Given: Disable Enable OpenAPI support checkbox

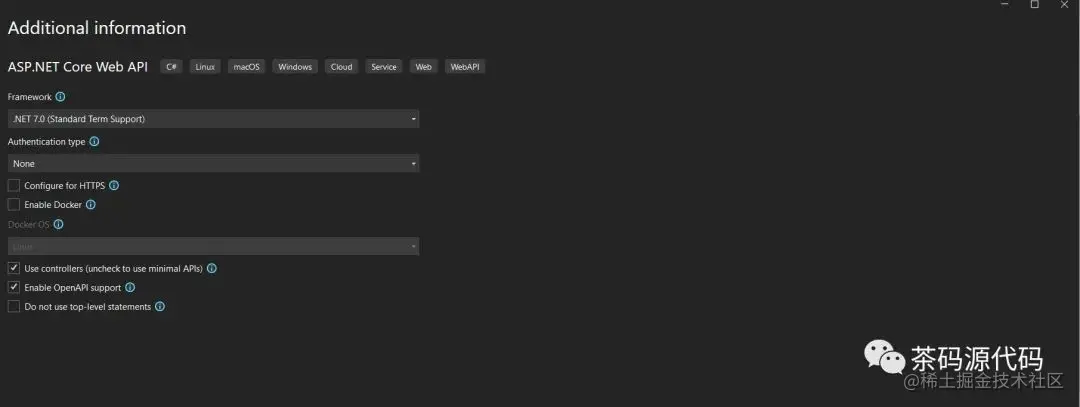Looking at the screenshot, I should coord(14,287).
